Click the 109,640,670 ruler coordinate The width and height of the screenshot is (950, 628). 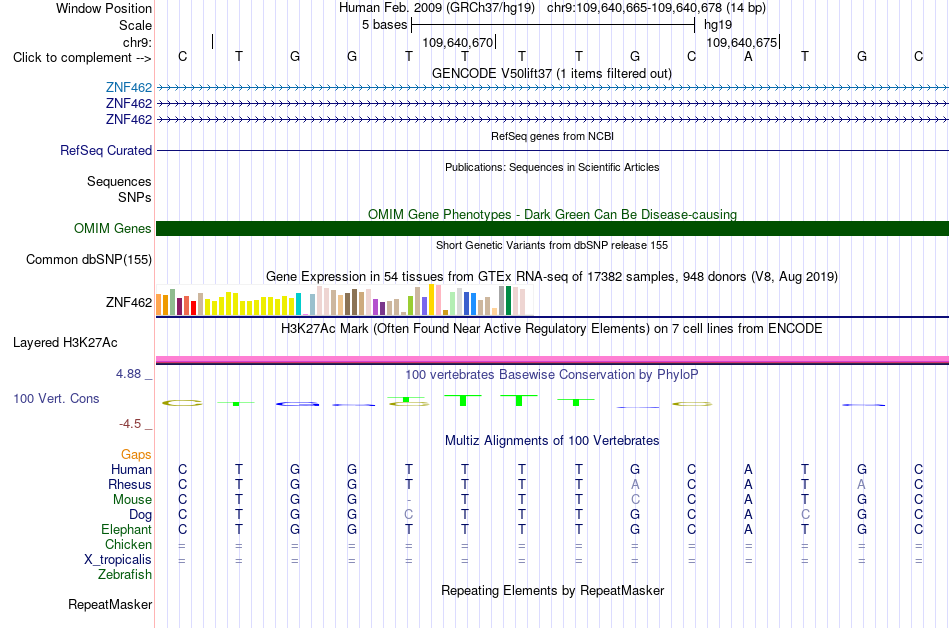[457, 42]
